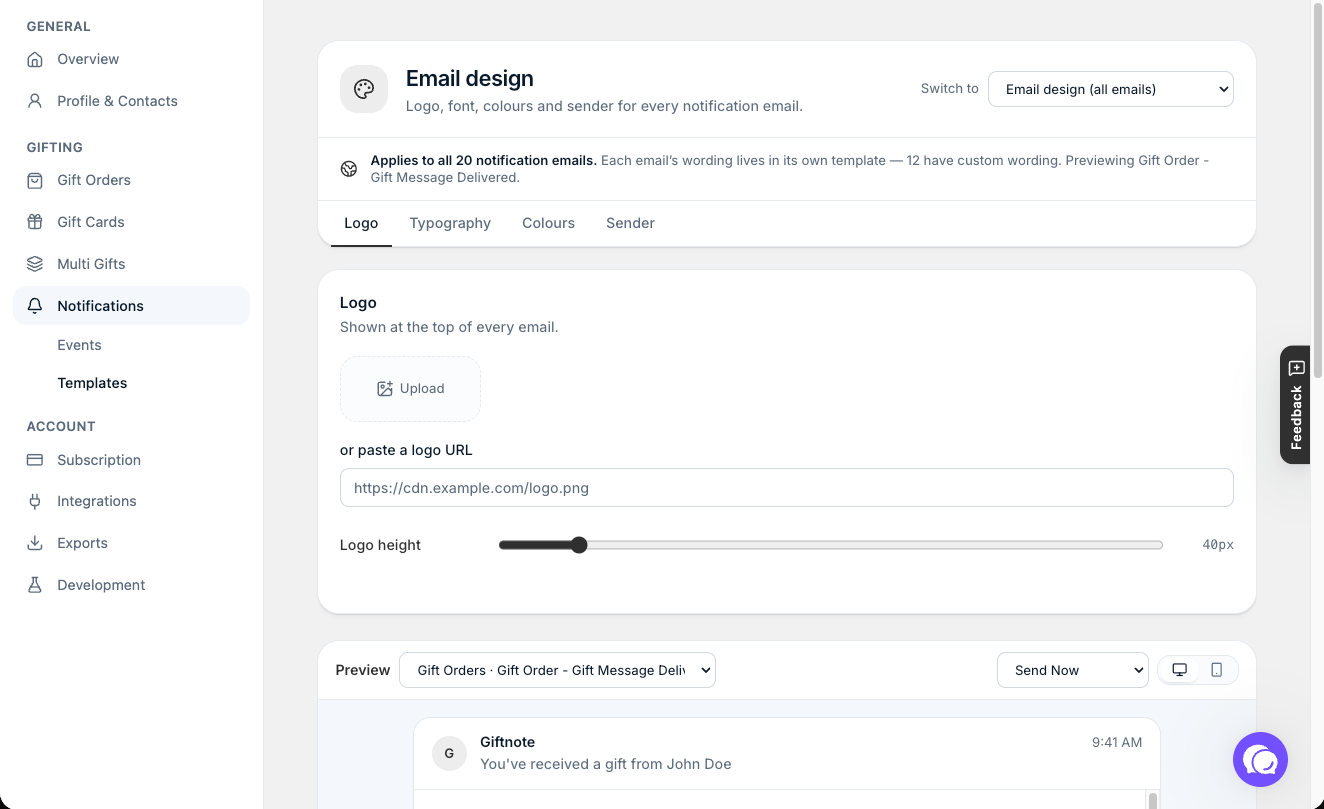The height and width of the screenshot is (809, 1324).
Task: Switch preview to mobile view
Action: (x=1217, y=670)
